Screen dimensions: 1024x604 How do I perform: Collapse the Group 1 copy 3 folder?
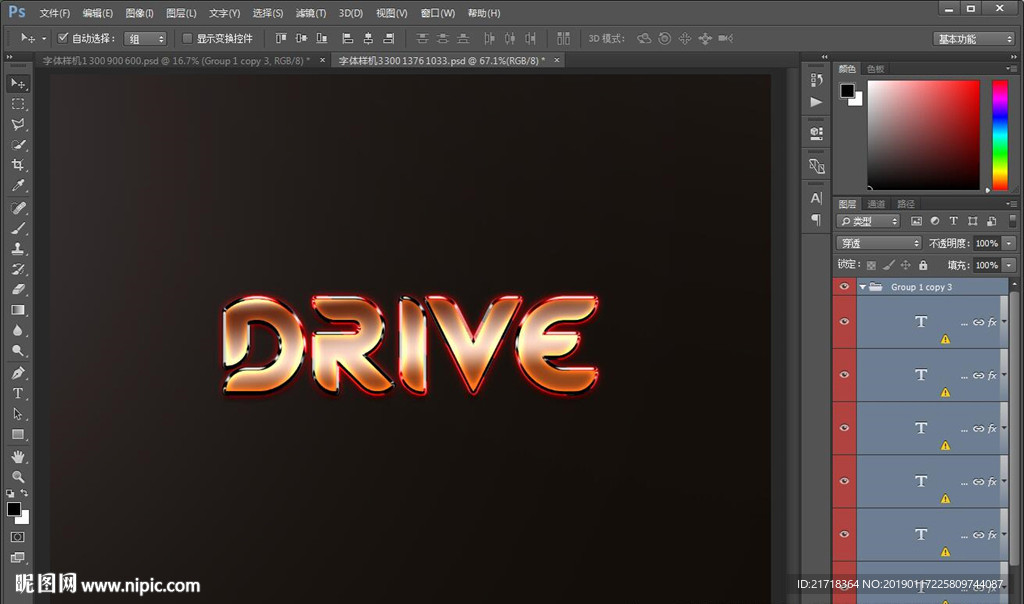tap(862, 287)
